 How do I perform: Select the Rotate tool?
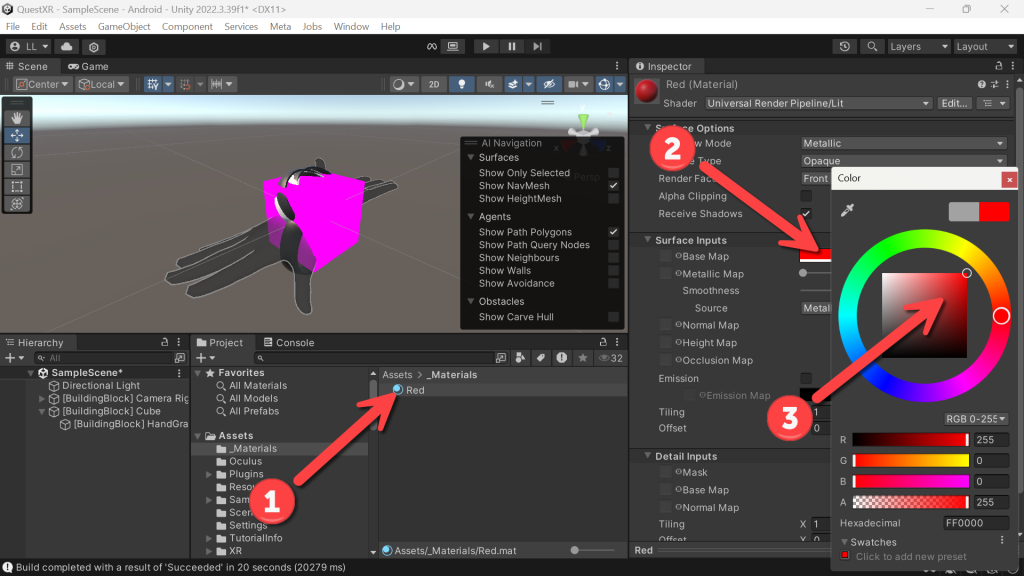pyautogui.click(x=17, y=152)
